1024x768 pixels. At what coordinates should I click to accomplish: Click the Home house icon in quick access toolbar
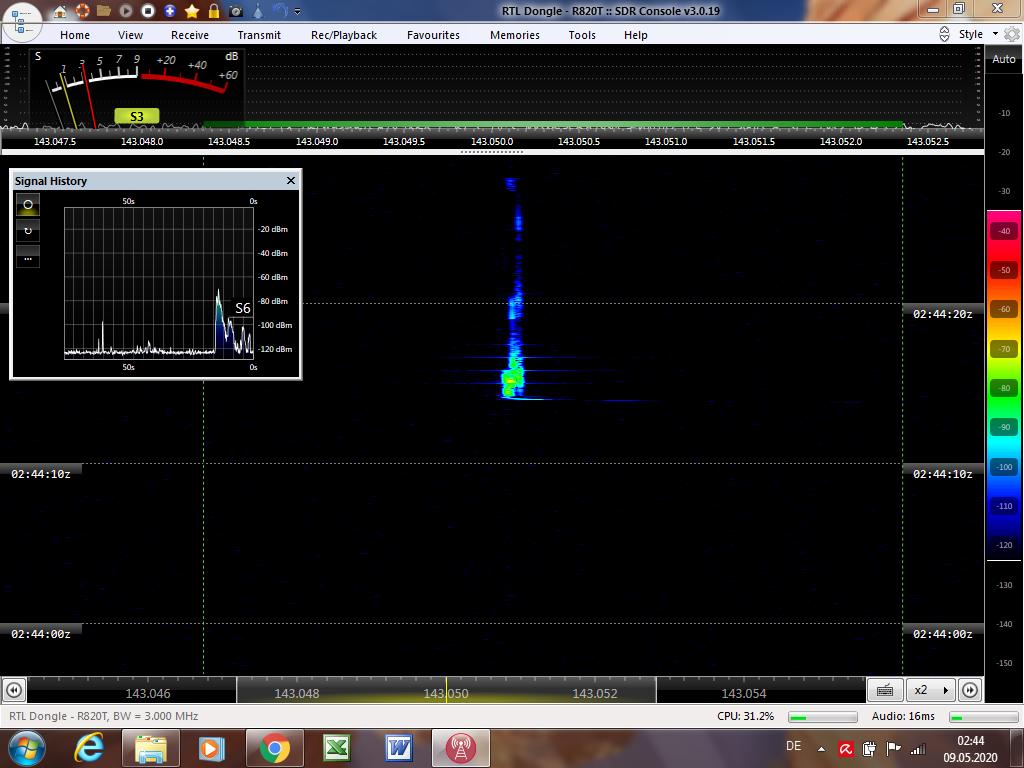pos(59,11)
